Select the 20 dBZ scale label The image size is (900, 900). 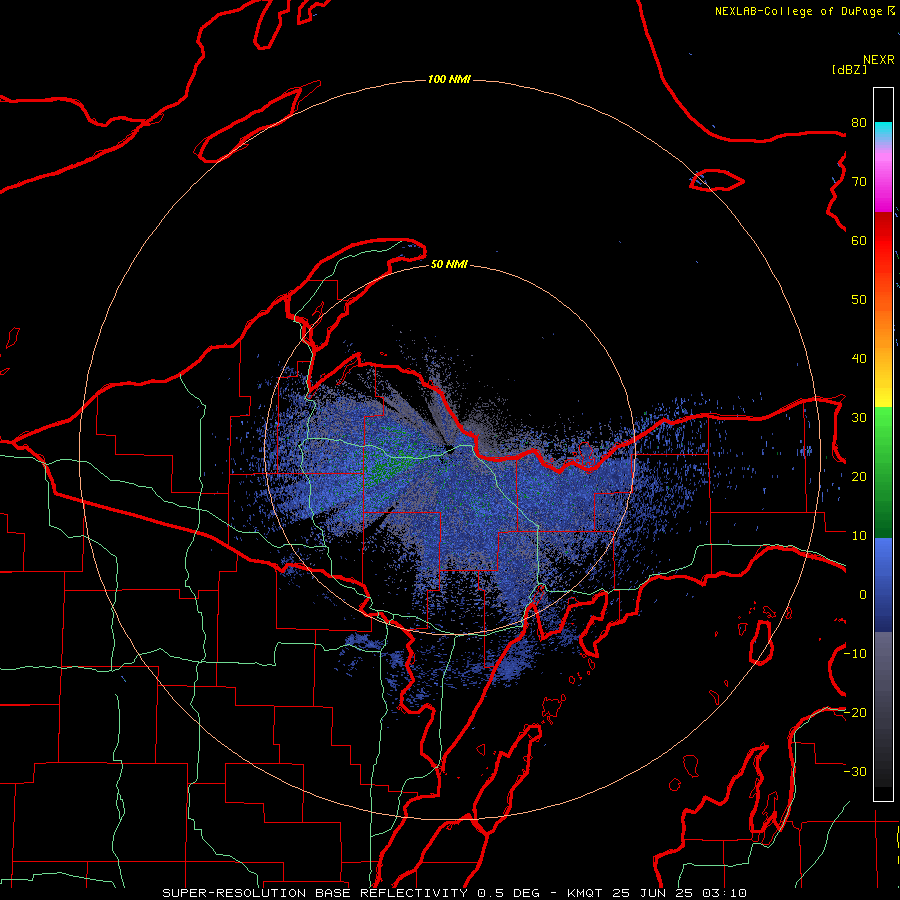pyautogui.click(x=859, y=476)
